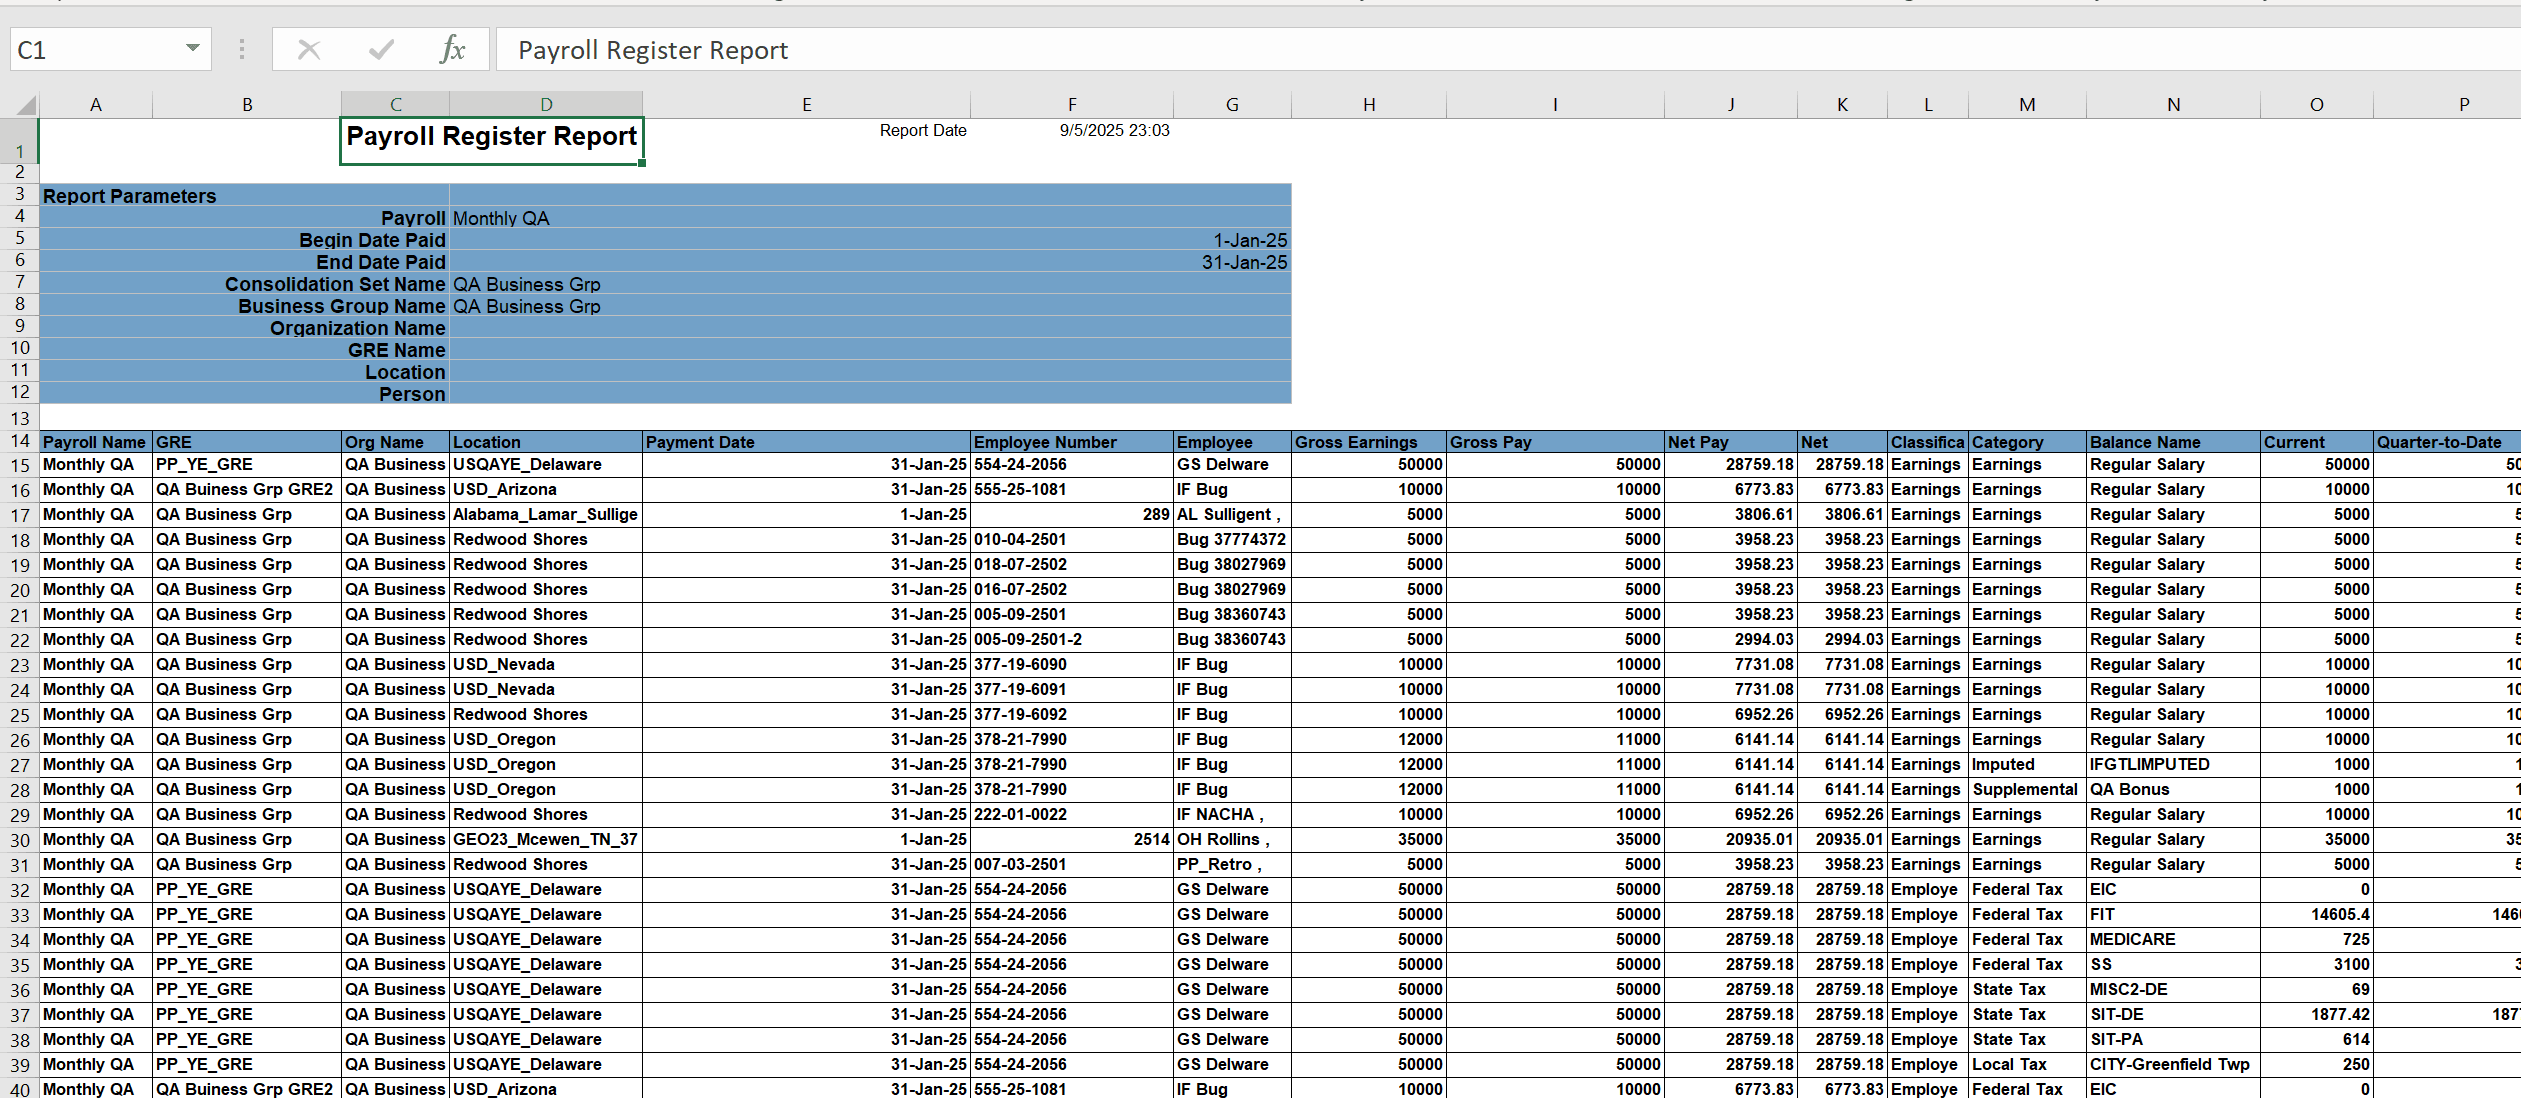2521x1098 pixels.
Task: Click the ellipsis grip between Name Box and formula bar
Action: 241,49
